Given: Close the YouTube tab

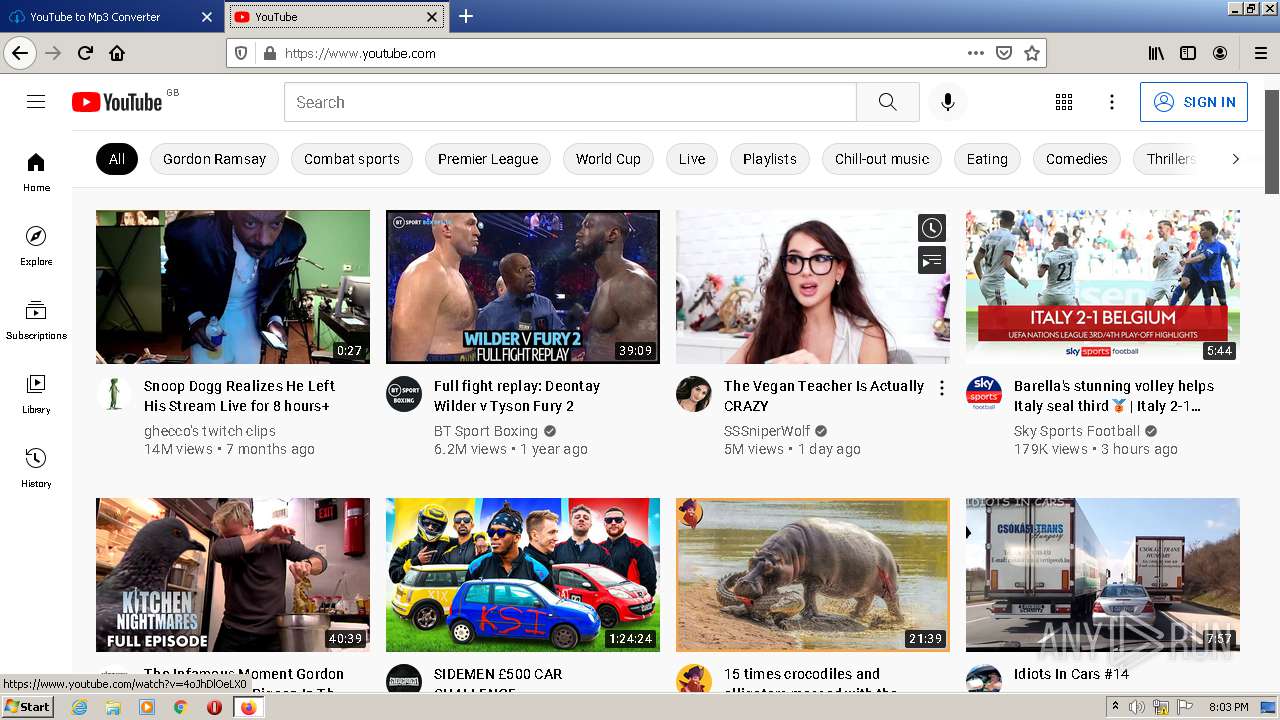Looking at the screenshot, I should click(x=432, y=17).
